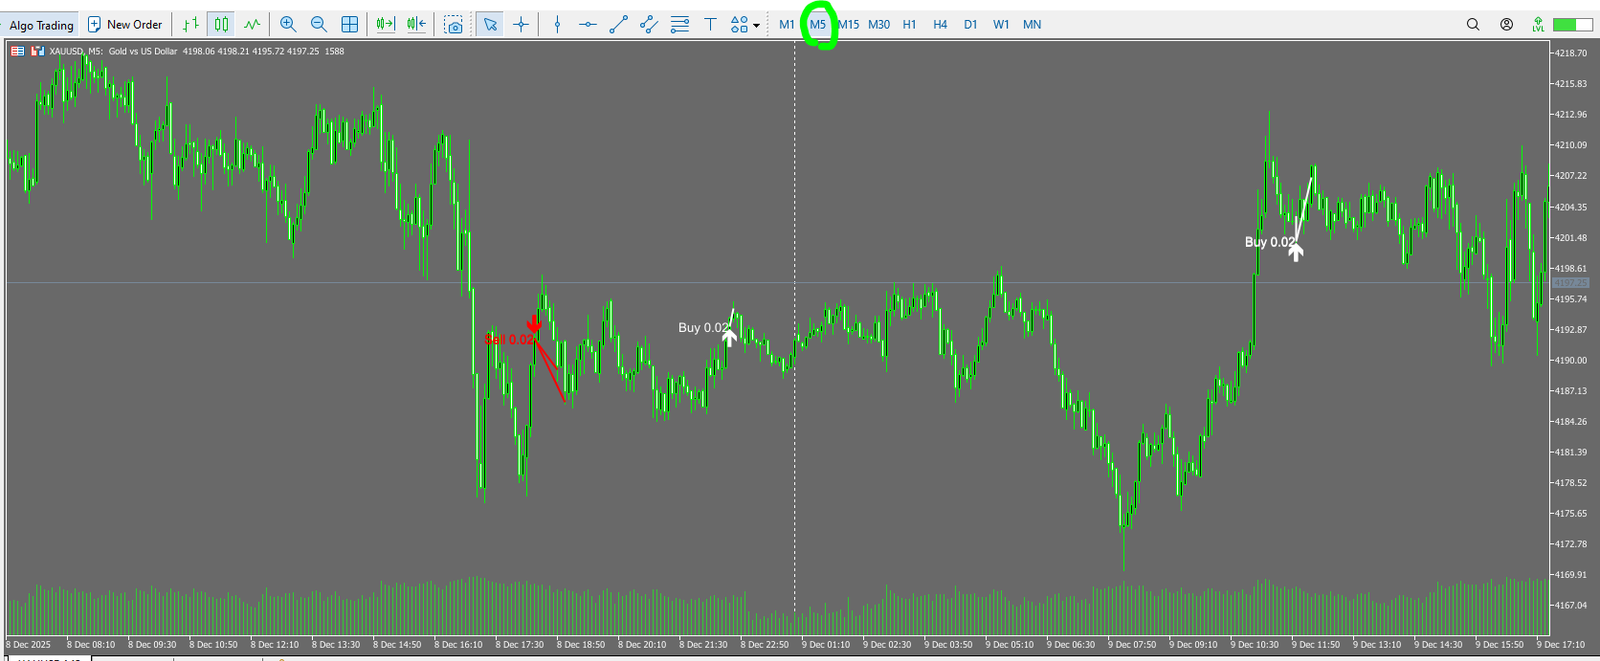Open the search magnifier in toolbar

click(1473, 24)
